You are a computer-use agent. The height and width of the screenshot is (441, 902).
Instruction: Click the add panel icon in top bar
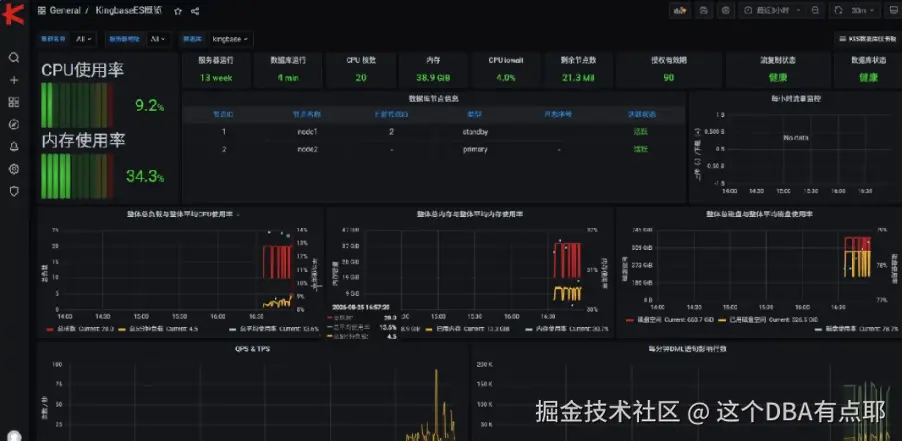click(x=680, y=10)
